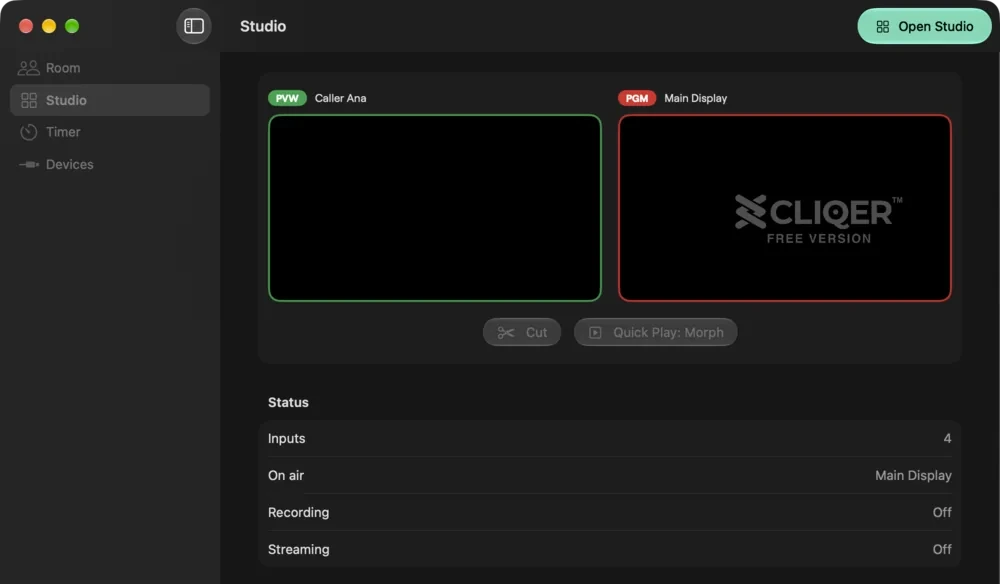The width and height of the screenshot is (1000, 584).
Task: Click the Studio title in the toolbar
Action: tap(263, 26)
